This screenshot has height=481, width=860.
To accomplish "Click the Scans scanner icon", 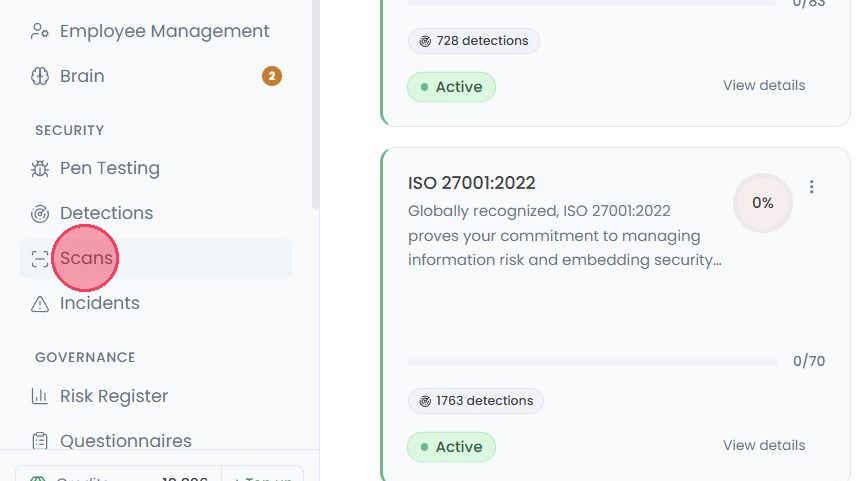I will click(x=39, y=258).
